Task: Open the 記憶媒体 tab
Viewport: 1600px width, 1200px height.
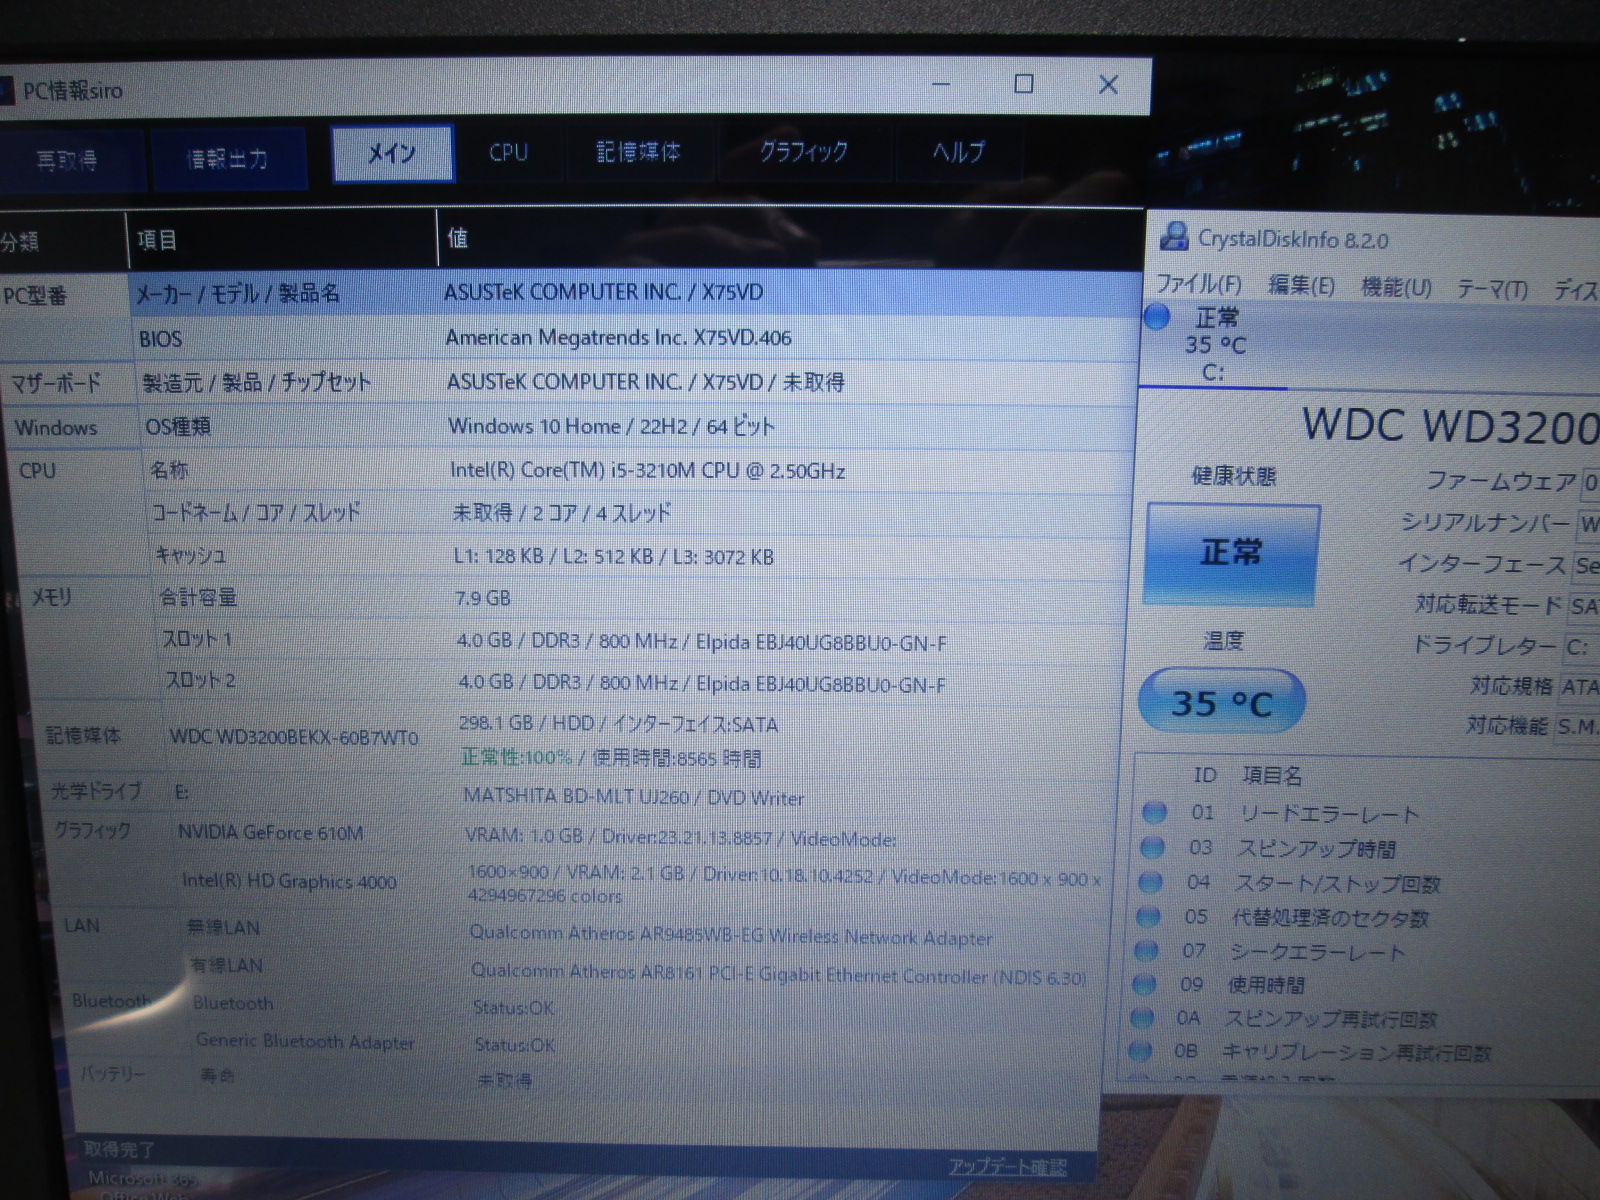Action: (x=638, y=152)
